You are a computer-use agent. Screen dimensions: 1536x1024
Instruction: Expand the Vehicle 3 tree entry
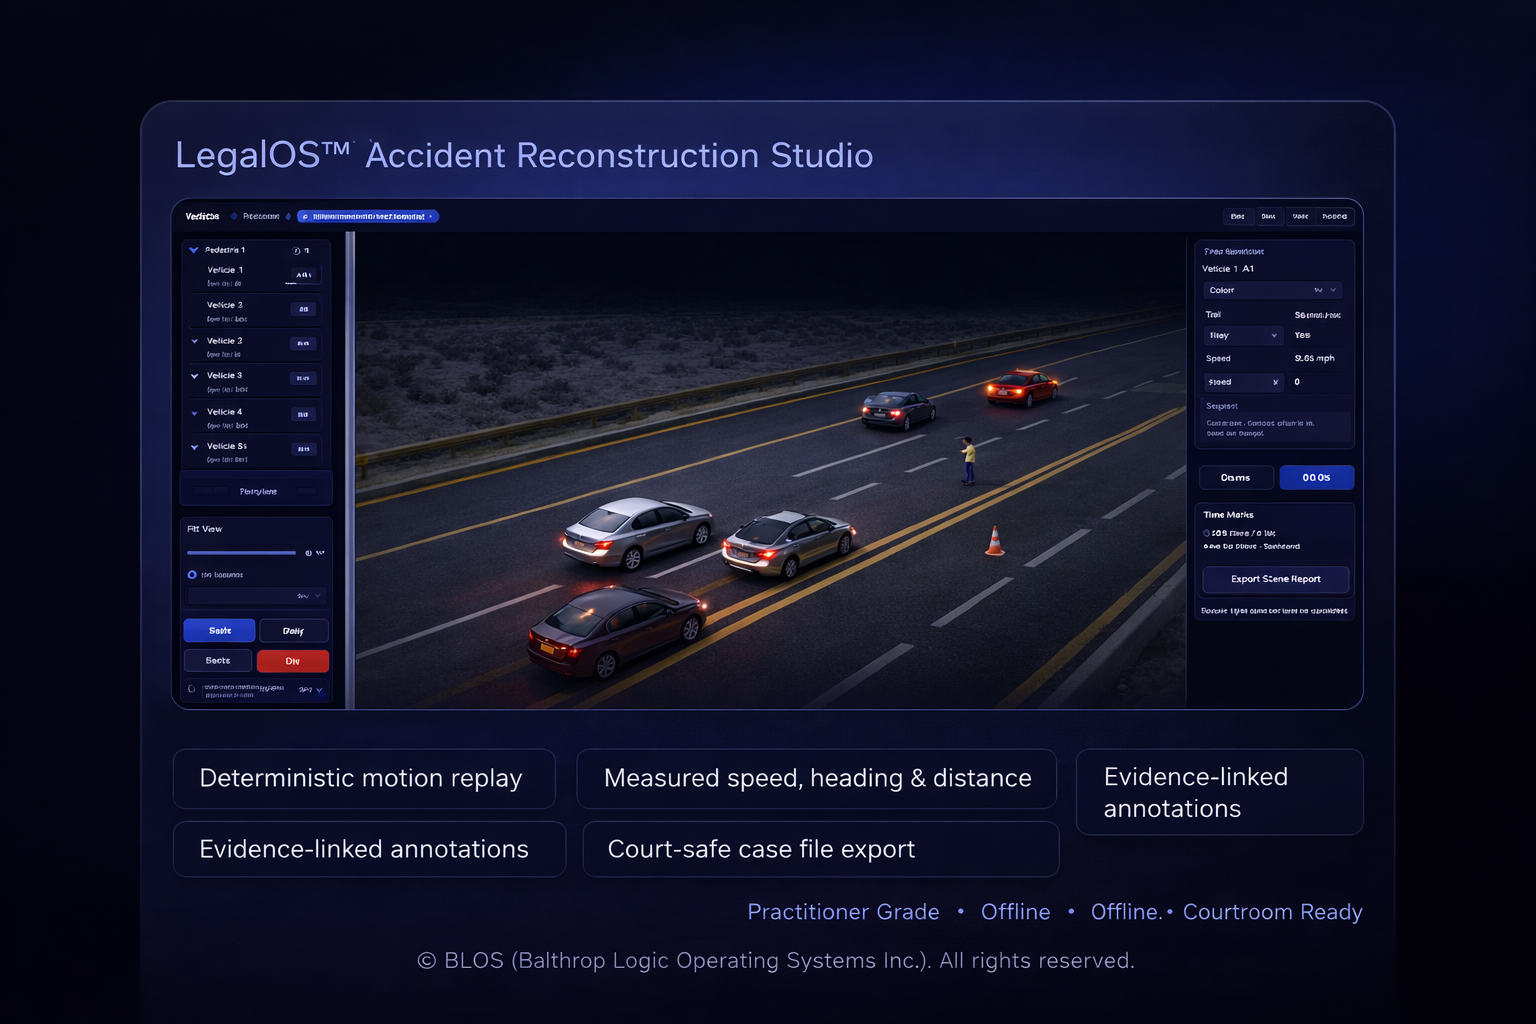[x=194, y=378]
